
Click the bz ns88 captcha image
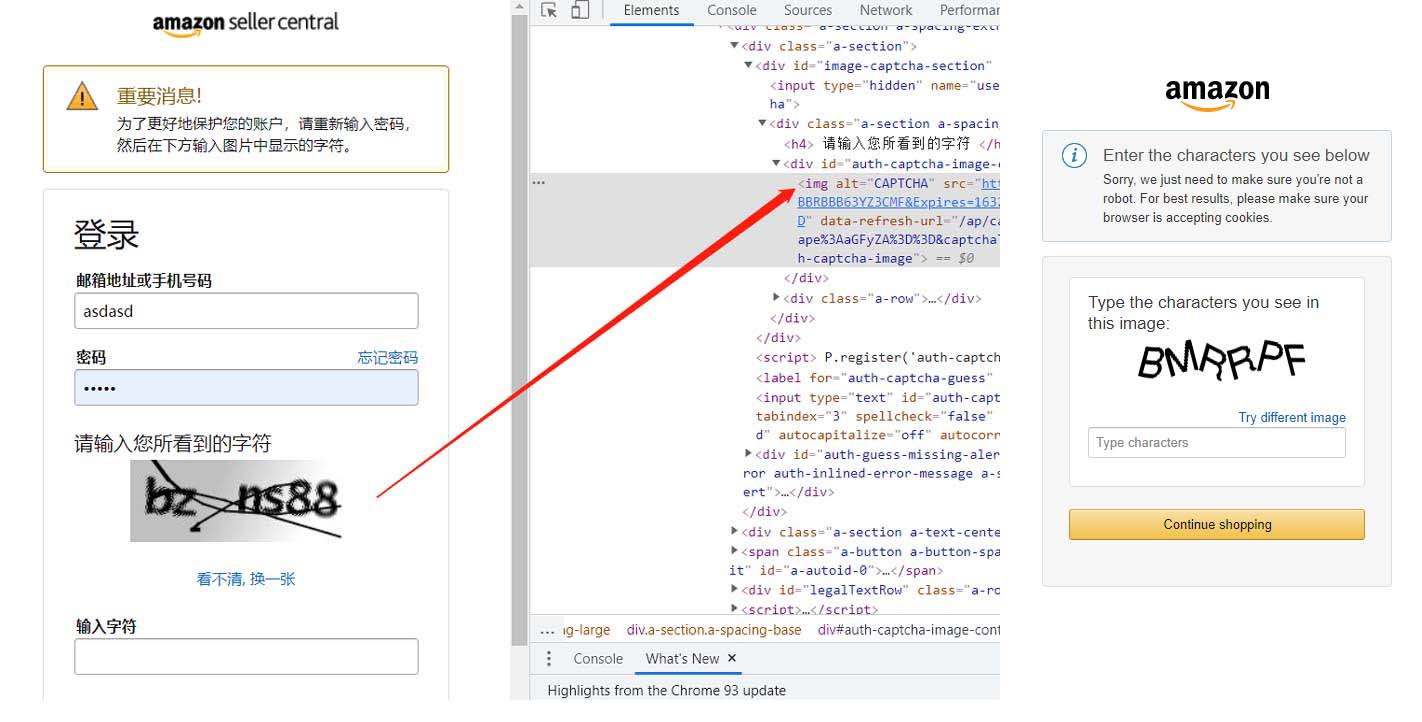236,500
